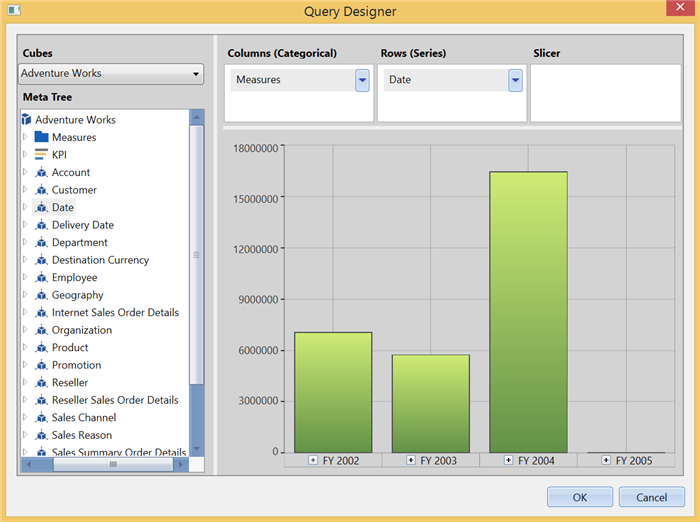
Task: Select Destination Currency in the Meta Tree
Action: tap(100, 260)
